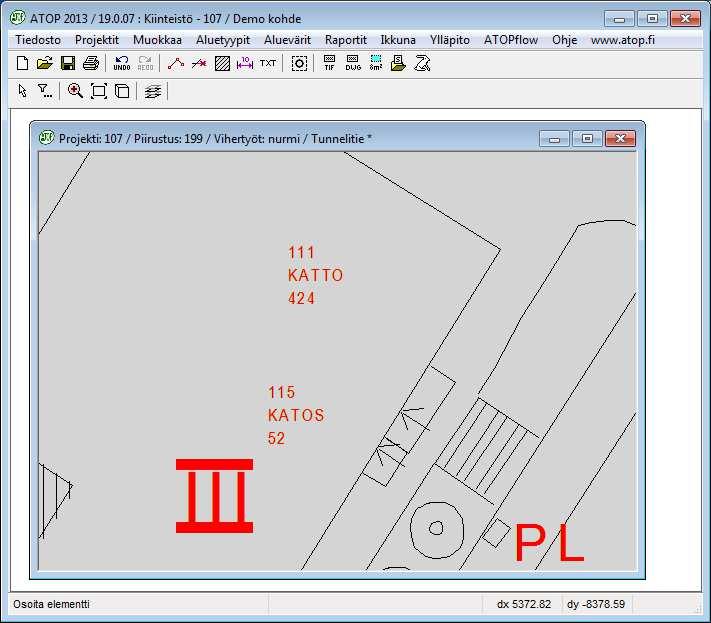Open the Raportit menu
This screenshot has height=623, width=711.
click(346, 40)
